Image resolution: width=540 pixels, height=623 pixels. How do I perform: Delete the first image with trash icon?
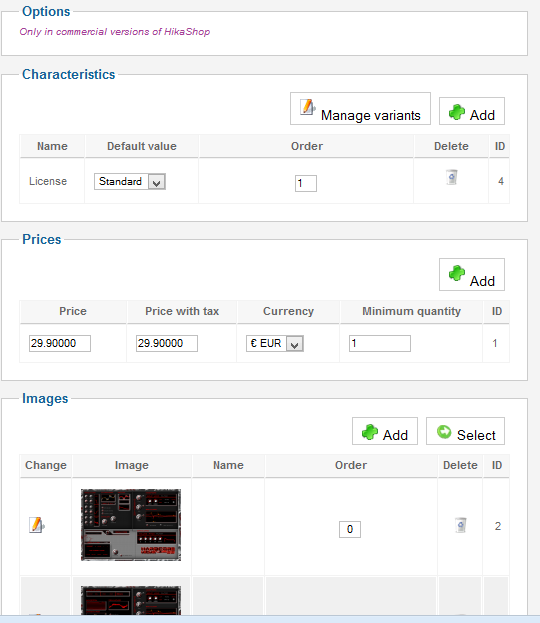[461, 525]
